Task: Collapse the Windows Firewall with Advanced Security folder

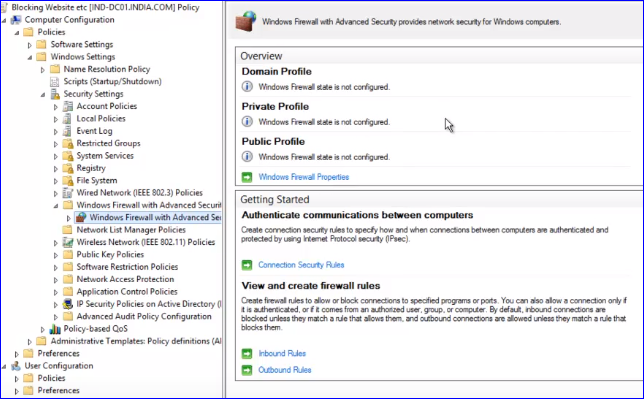Action: point(56,205)
